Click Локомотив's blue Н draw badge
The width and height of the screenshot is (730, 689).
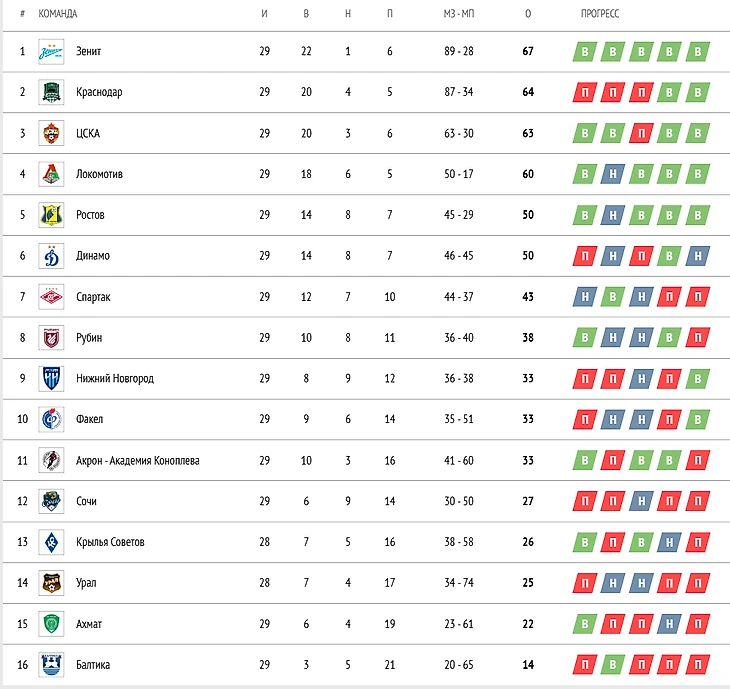[613, 174]
